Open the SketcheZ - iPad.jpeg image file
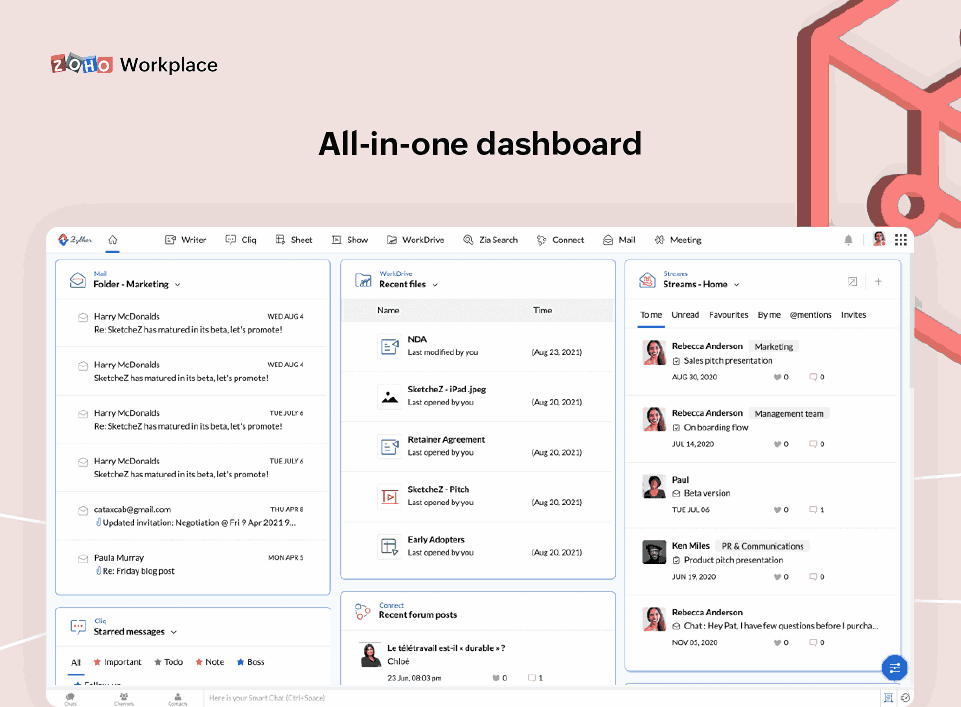 point(478,396)
